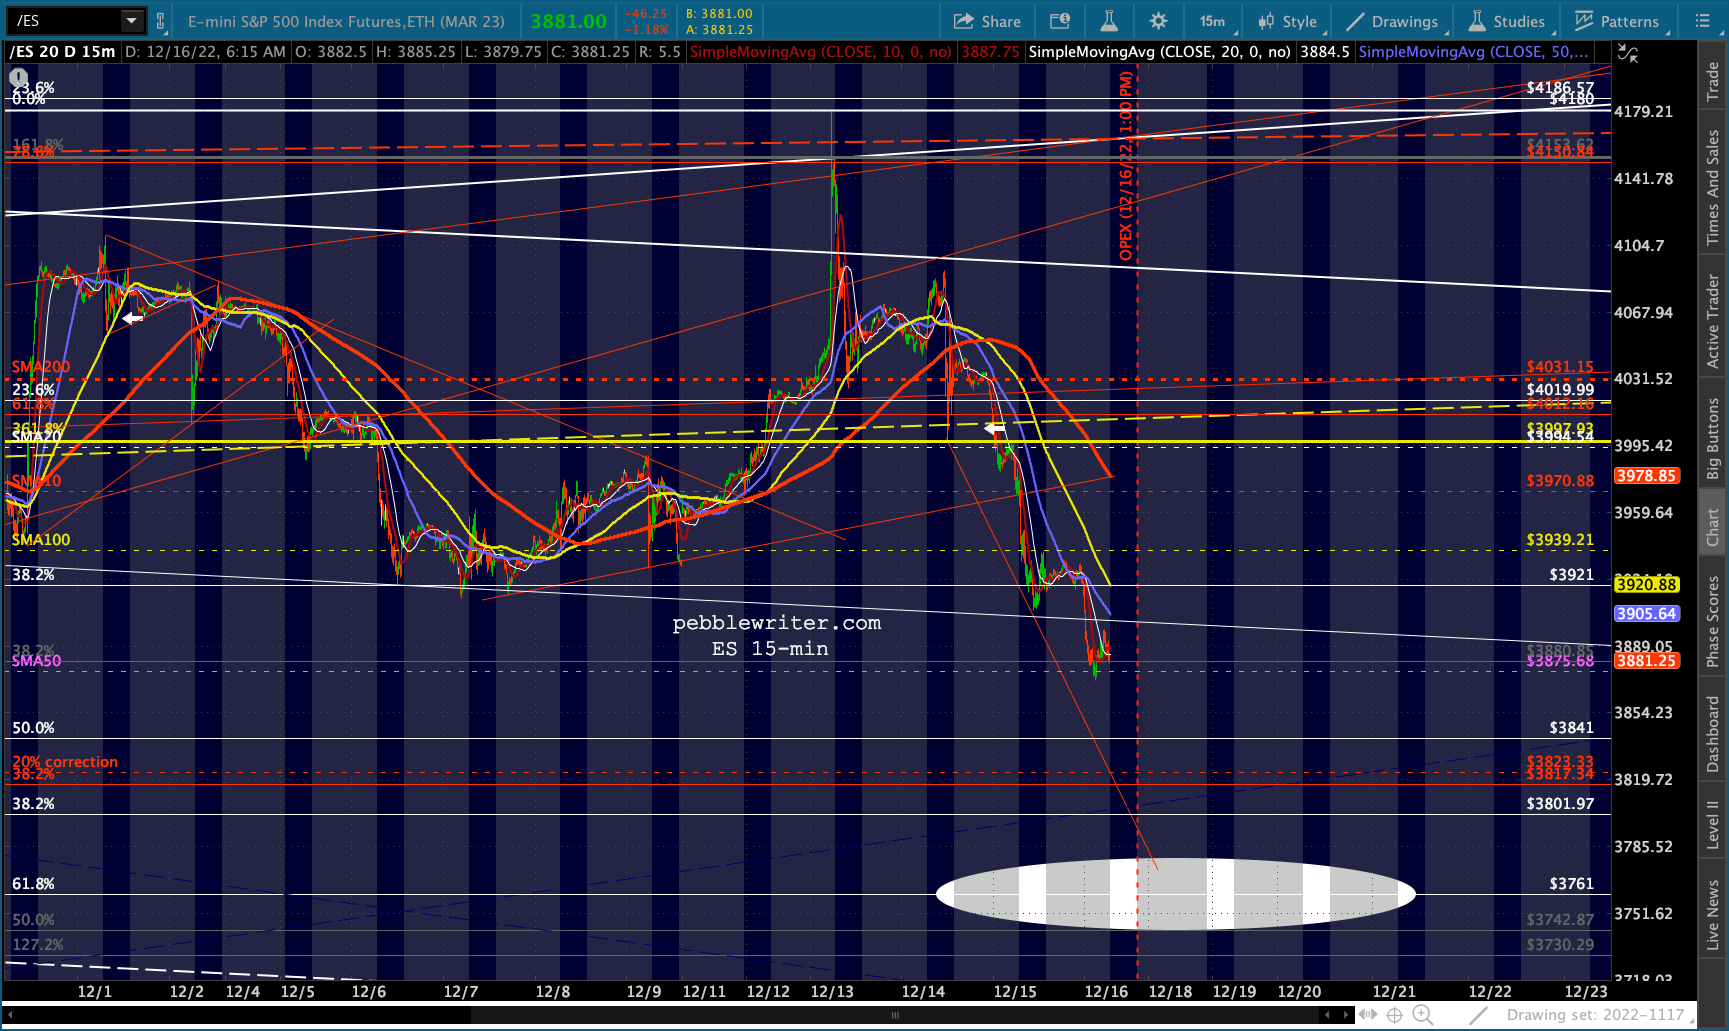Switch to the Active Trader side tab
Image resolution: width=1729 pixels, height=1031 pixels.
1713,321
